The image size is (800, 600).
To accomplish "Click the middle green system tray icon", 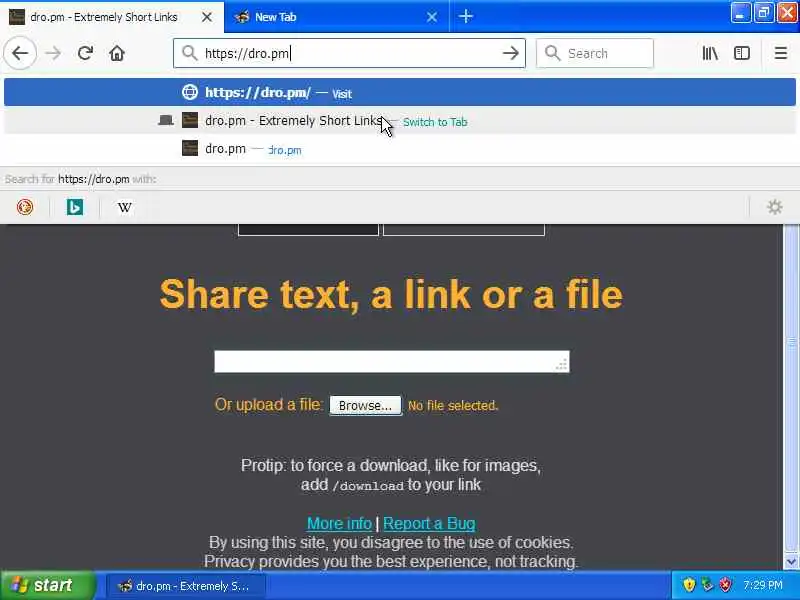I will pos(707,585).
